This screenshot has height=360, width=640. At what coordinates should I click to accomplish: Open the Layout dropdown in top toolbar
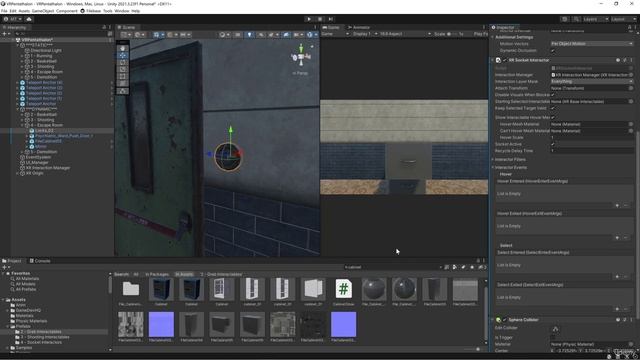[623, 19]
